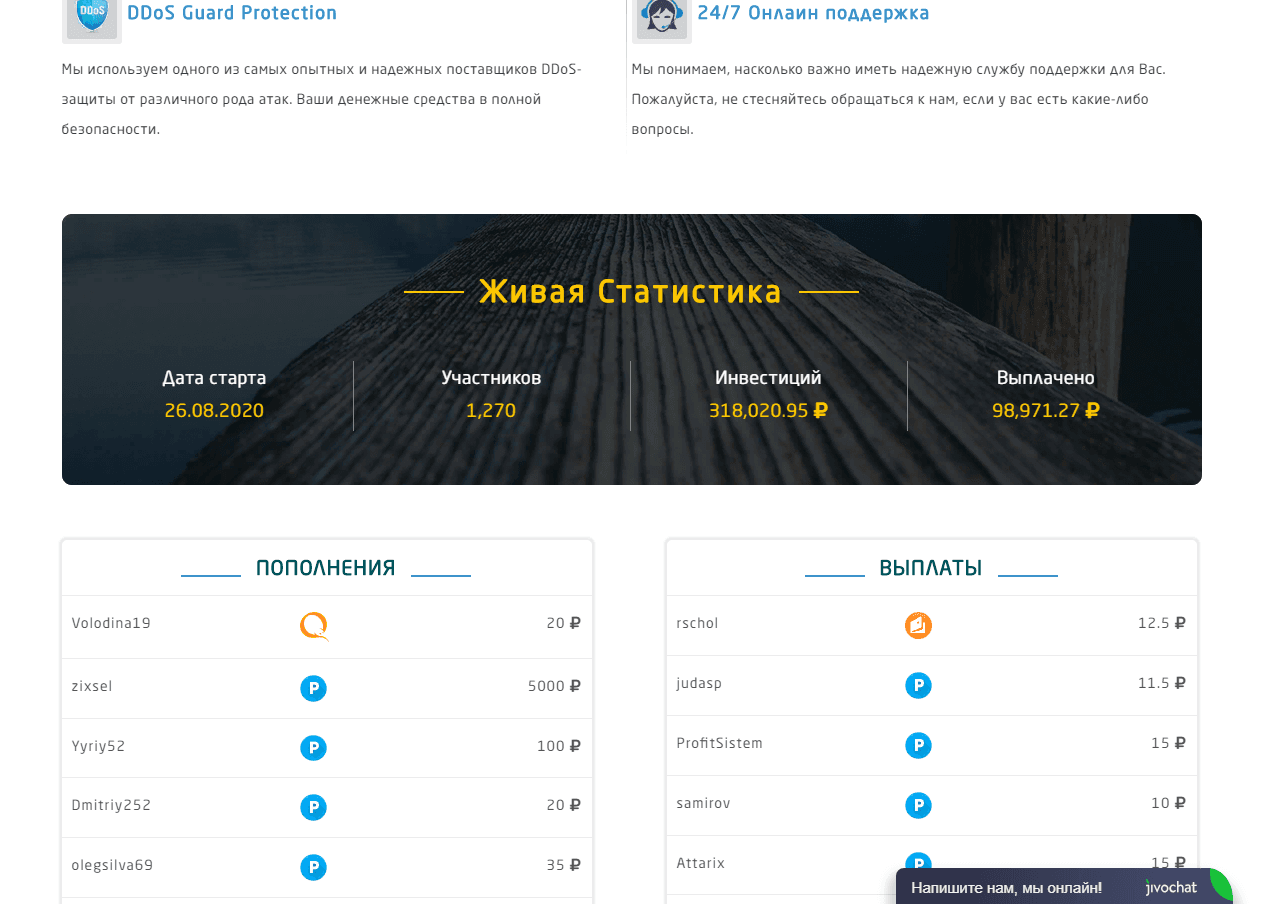Click the green jivochat corner indicator
Image resolution: width=1263 pixels, height=904 pixels.
[1222, 883]
